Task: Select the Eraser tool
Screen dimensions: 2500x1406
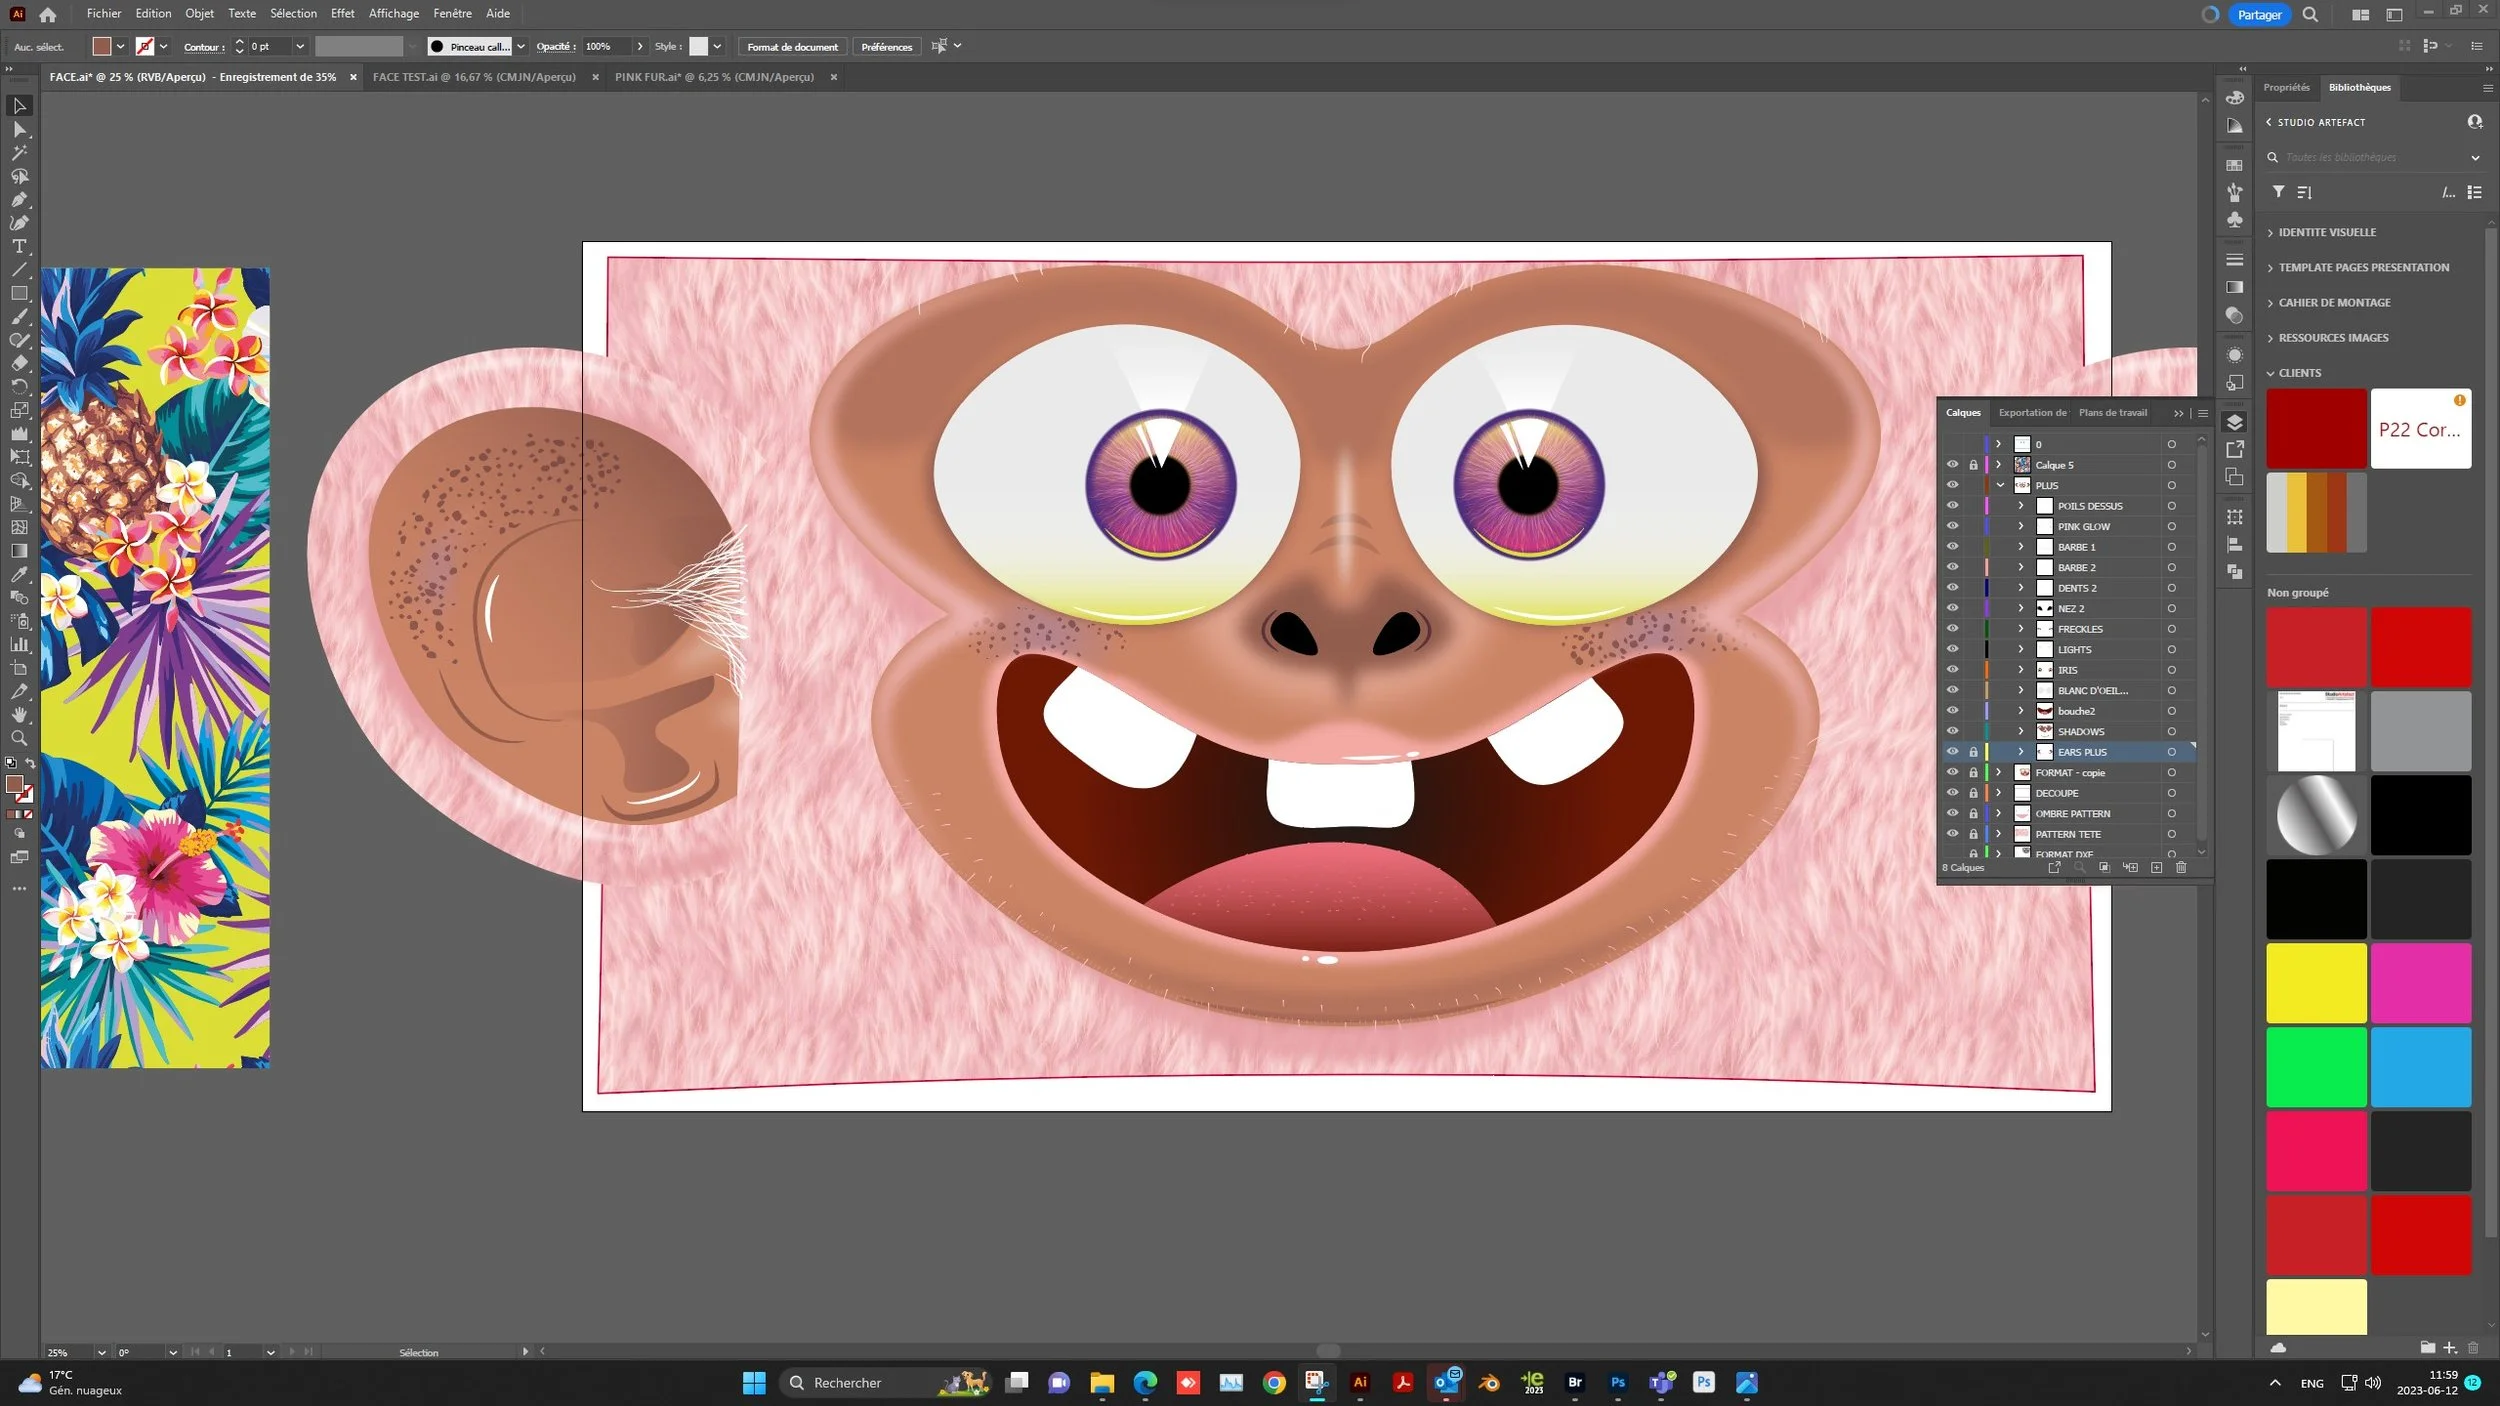Action: point(19,363)
